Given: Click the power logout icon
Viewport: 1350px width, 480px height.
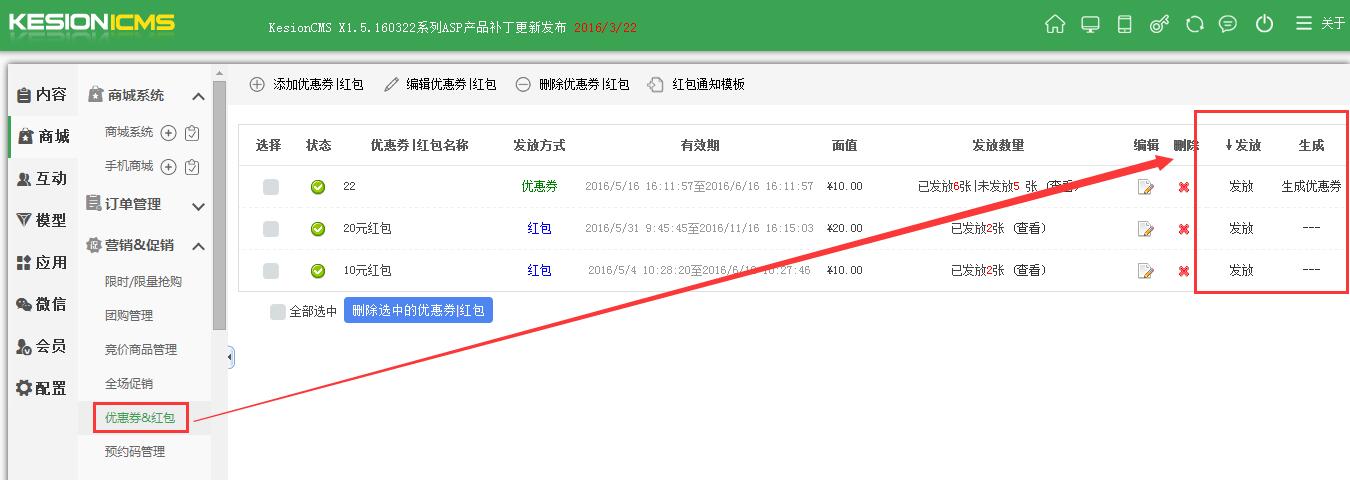Looking at the screenshot, I should 1265,24.
